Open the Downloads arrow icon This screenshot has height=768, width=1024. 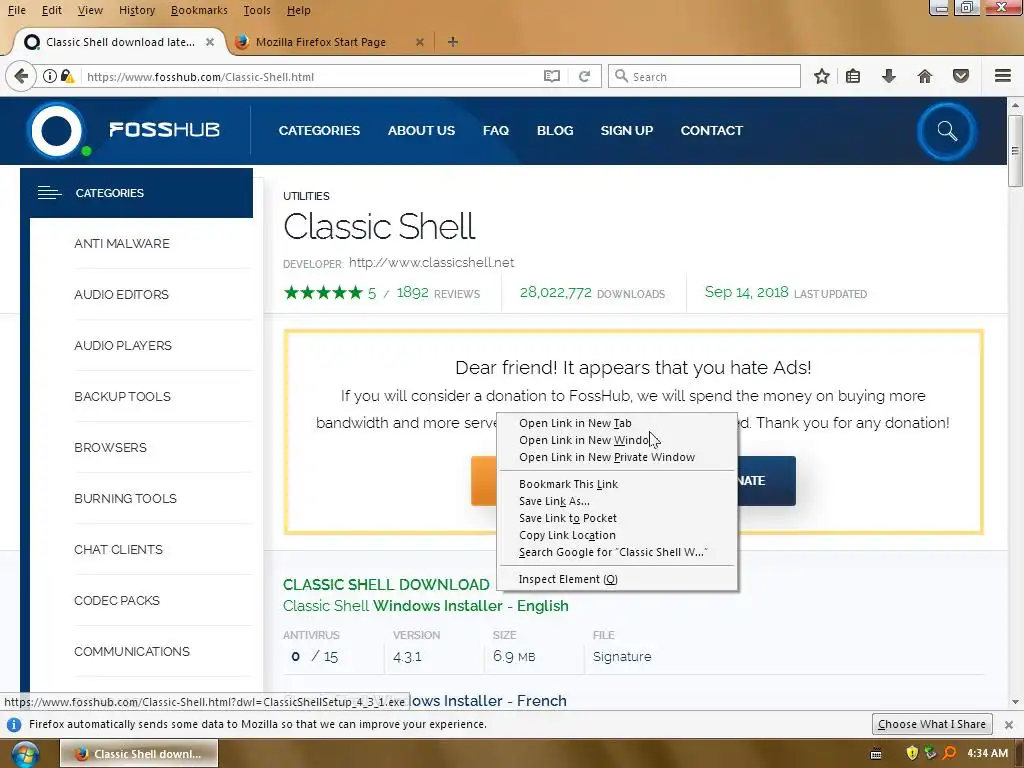(x=888, y=76)
